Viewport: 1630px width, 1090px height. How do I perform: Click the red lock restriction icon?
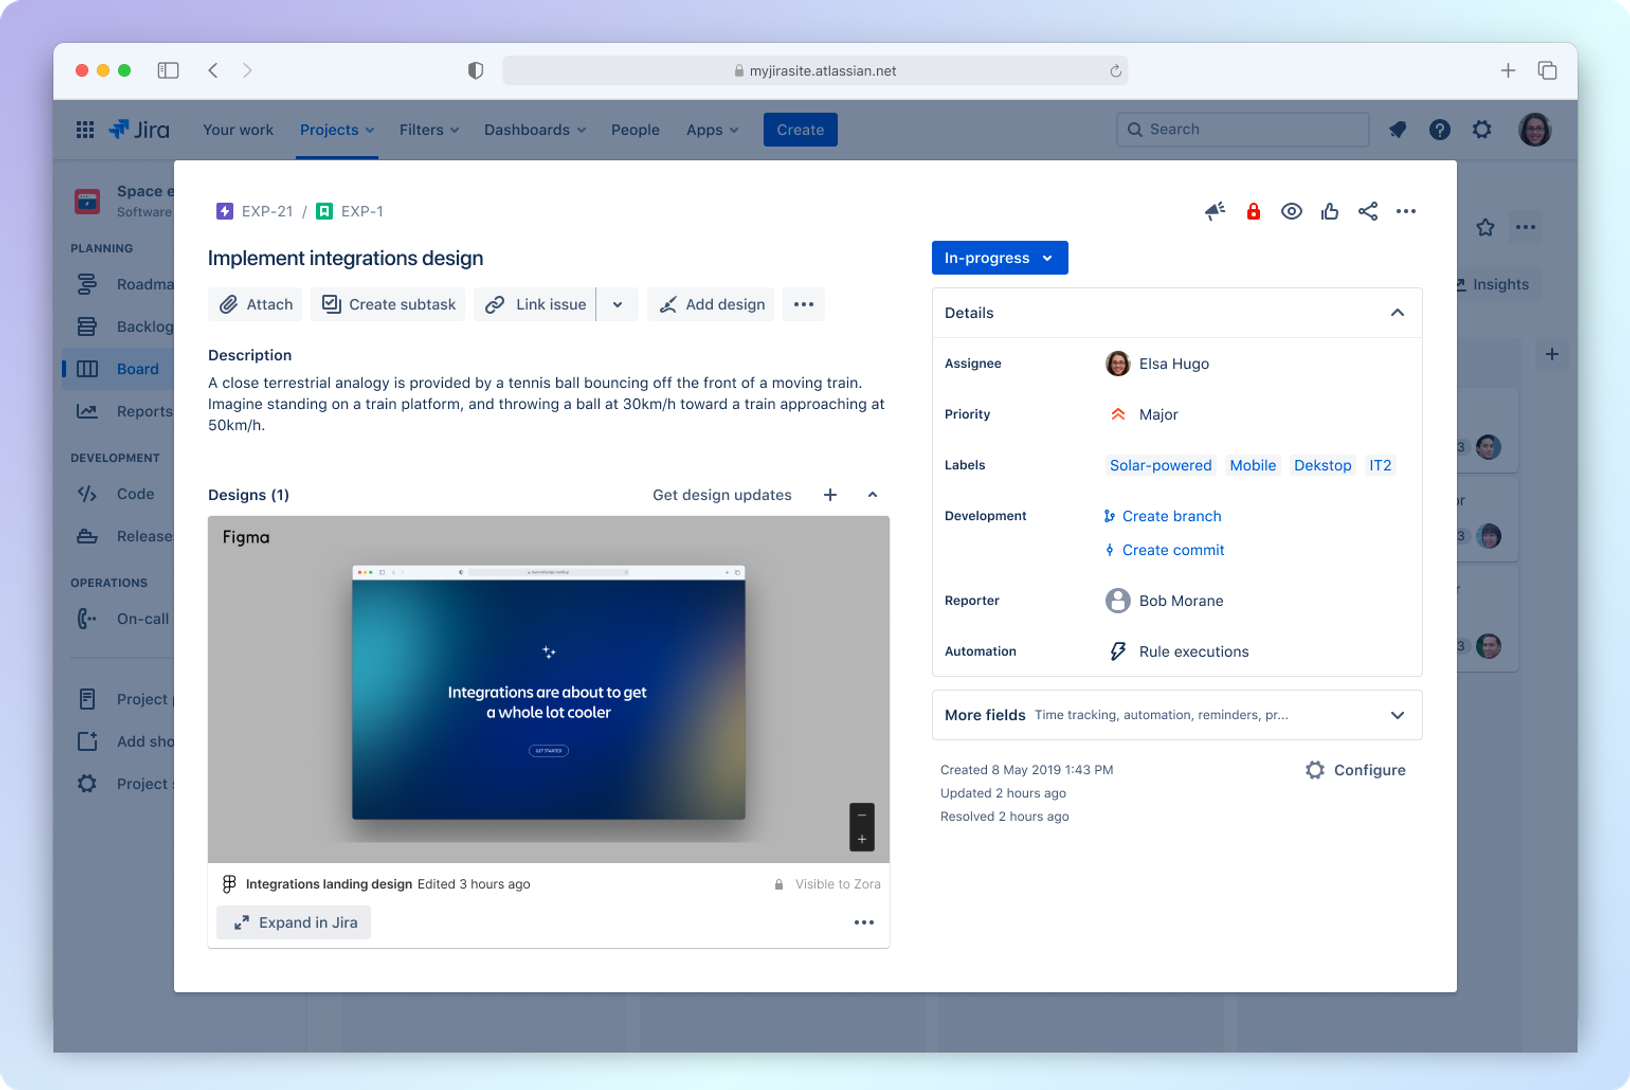click(x=1253, y=211)
